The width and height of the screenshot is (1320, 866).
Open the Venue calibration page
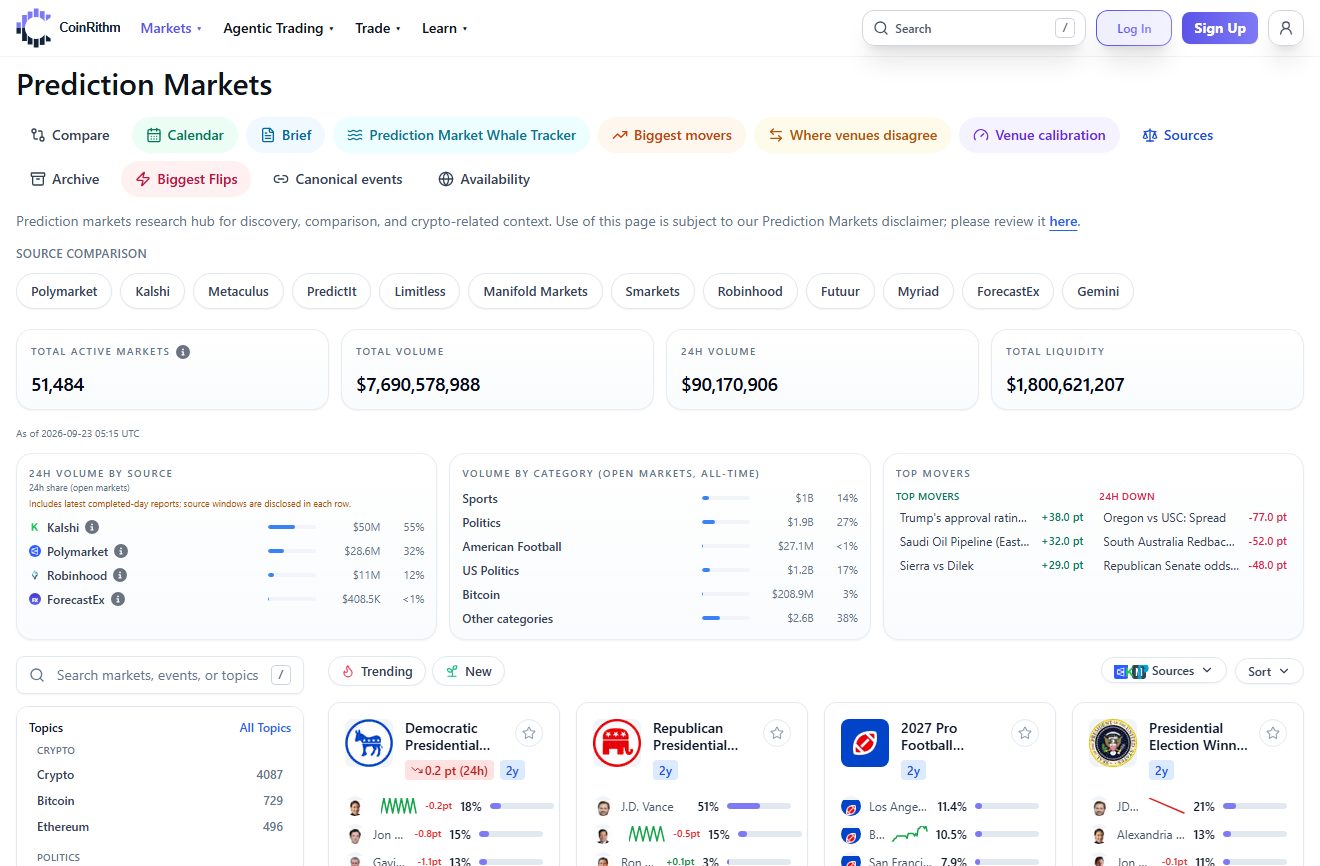click(1039, 135)
